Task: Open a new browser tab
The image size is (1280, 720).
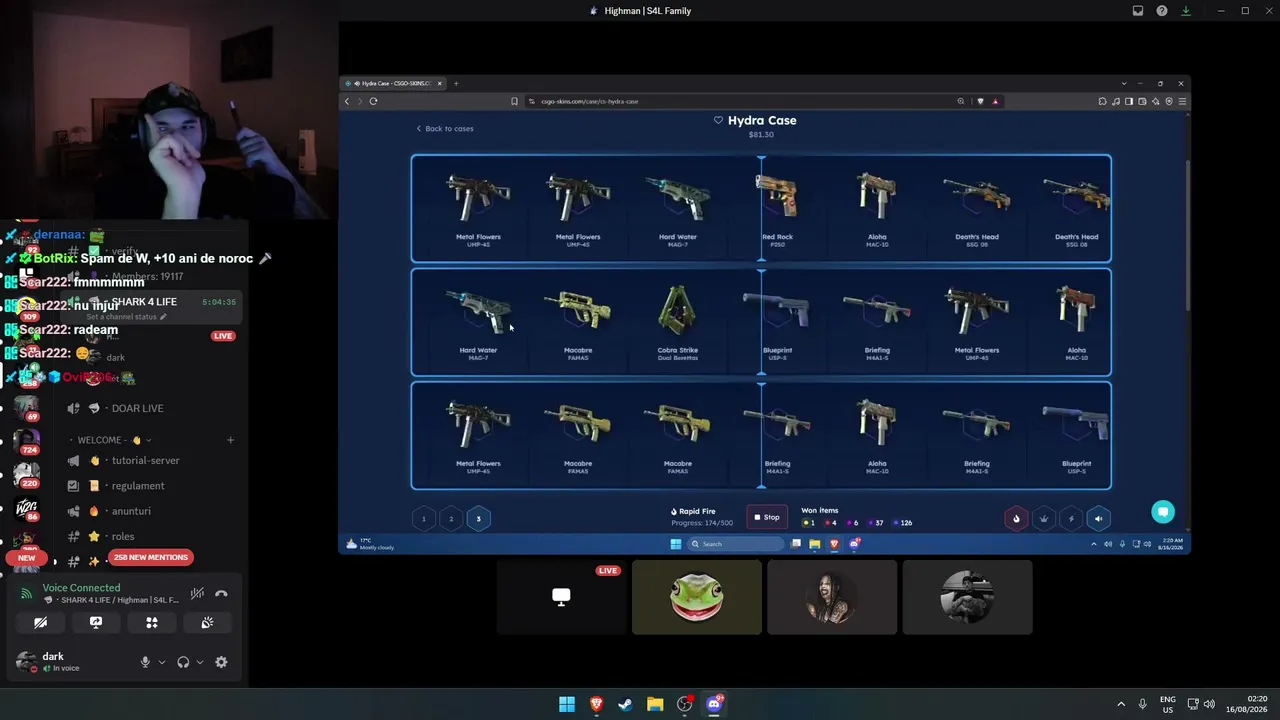Action: point(456,84)
